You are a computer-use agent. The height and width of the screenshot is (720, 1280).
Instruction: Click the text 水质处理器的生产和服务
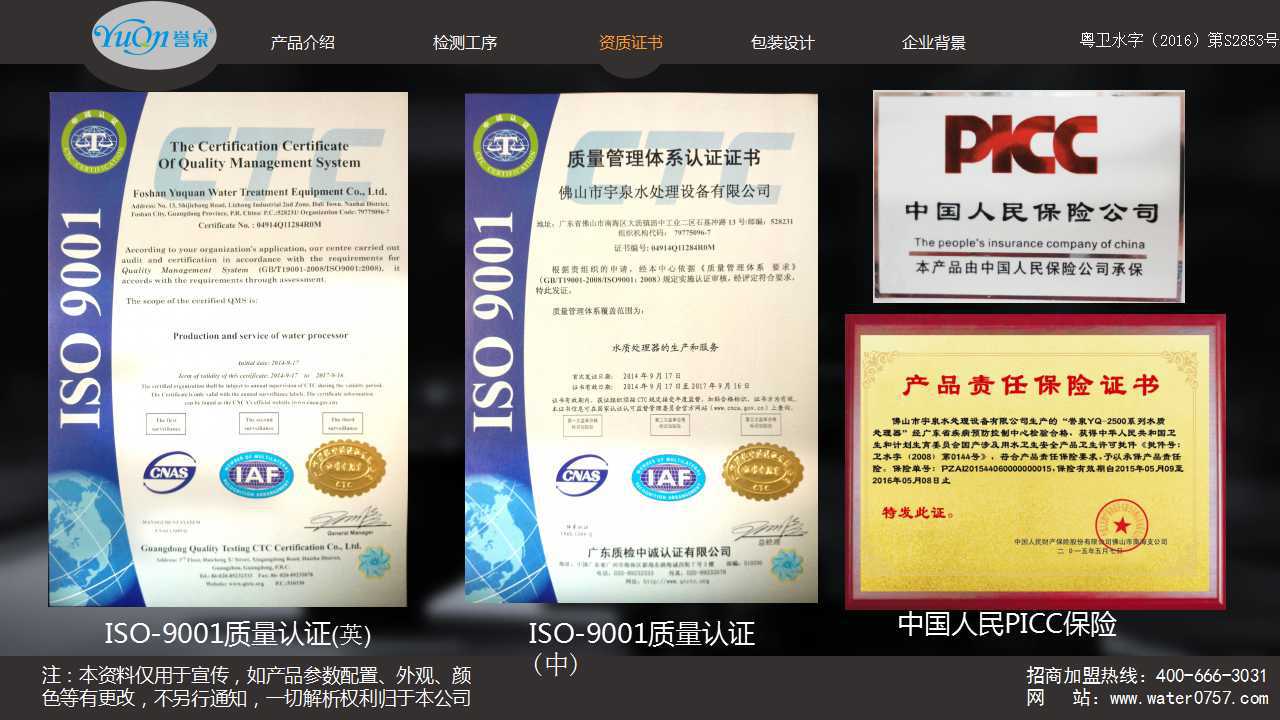click(x=664, y=346)
